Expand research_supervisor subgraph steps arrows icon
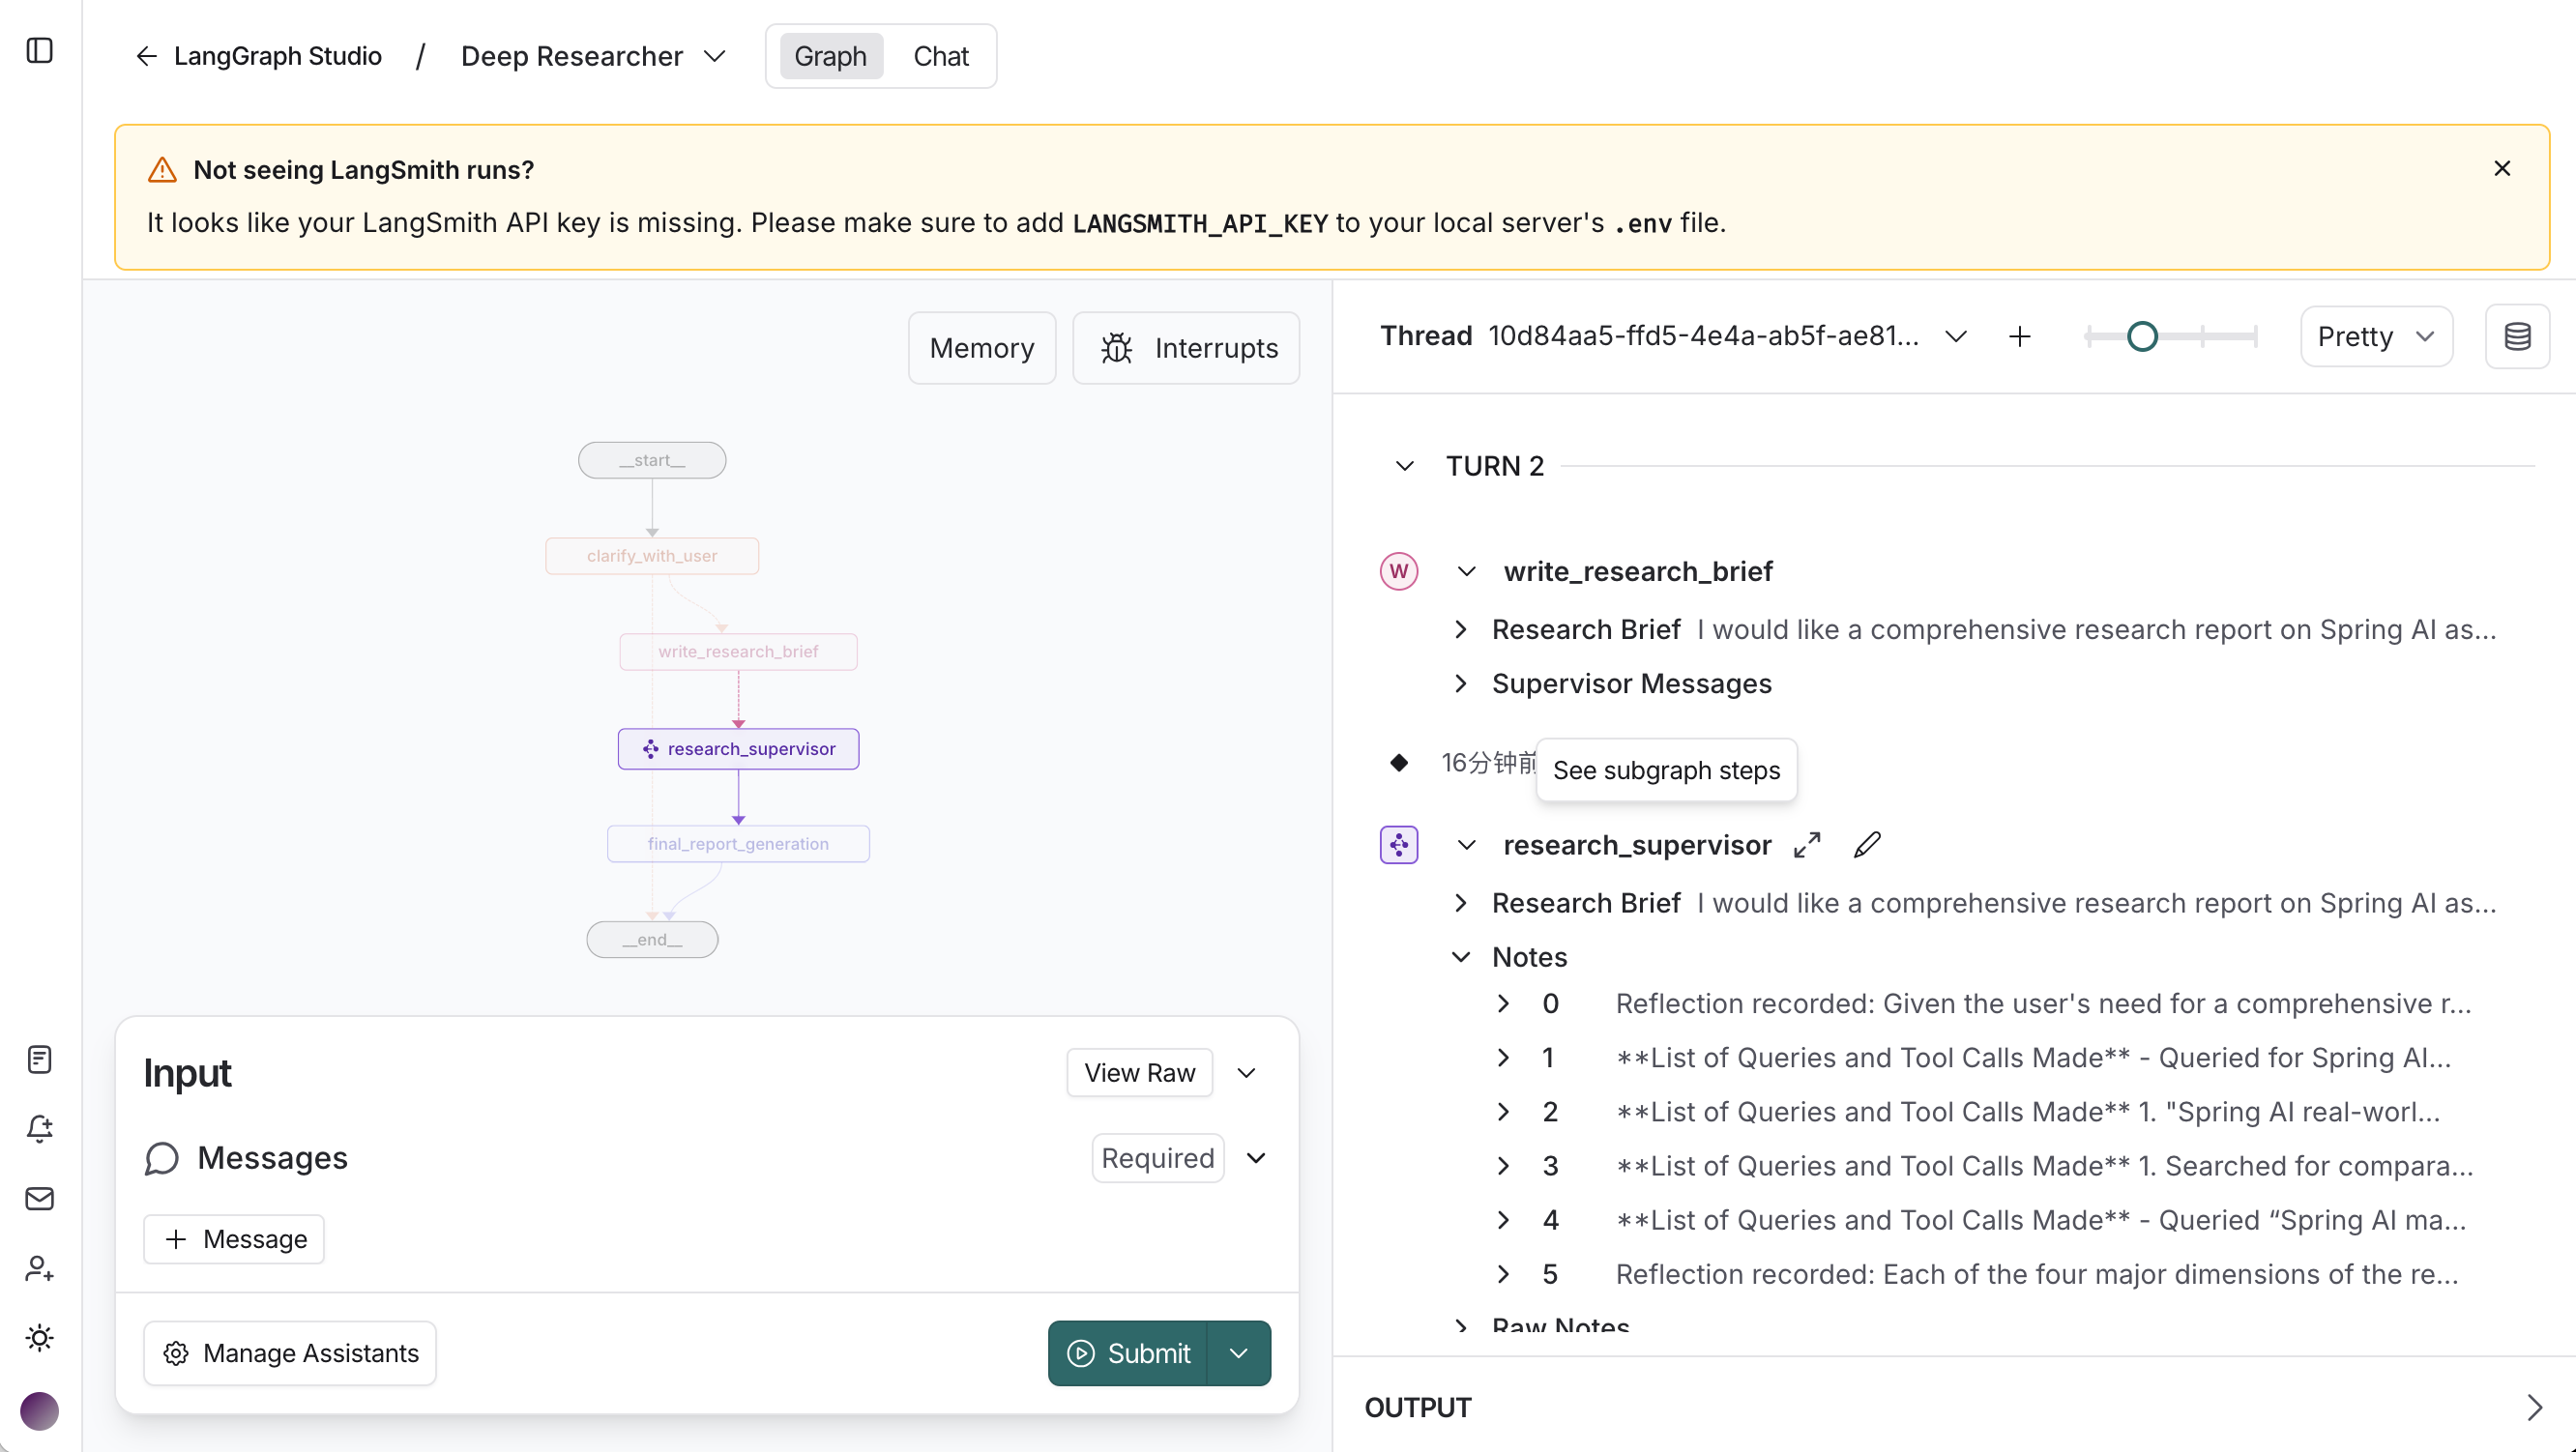This screenshot has width=2576, height=1452. pos(1806,845)
